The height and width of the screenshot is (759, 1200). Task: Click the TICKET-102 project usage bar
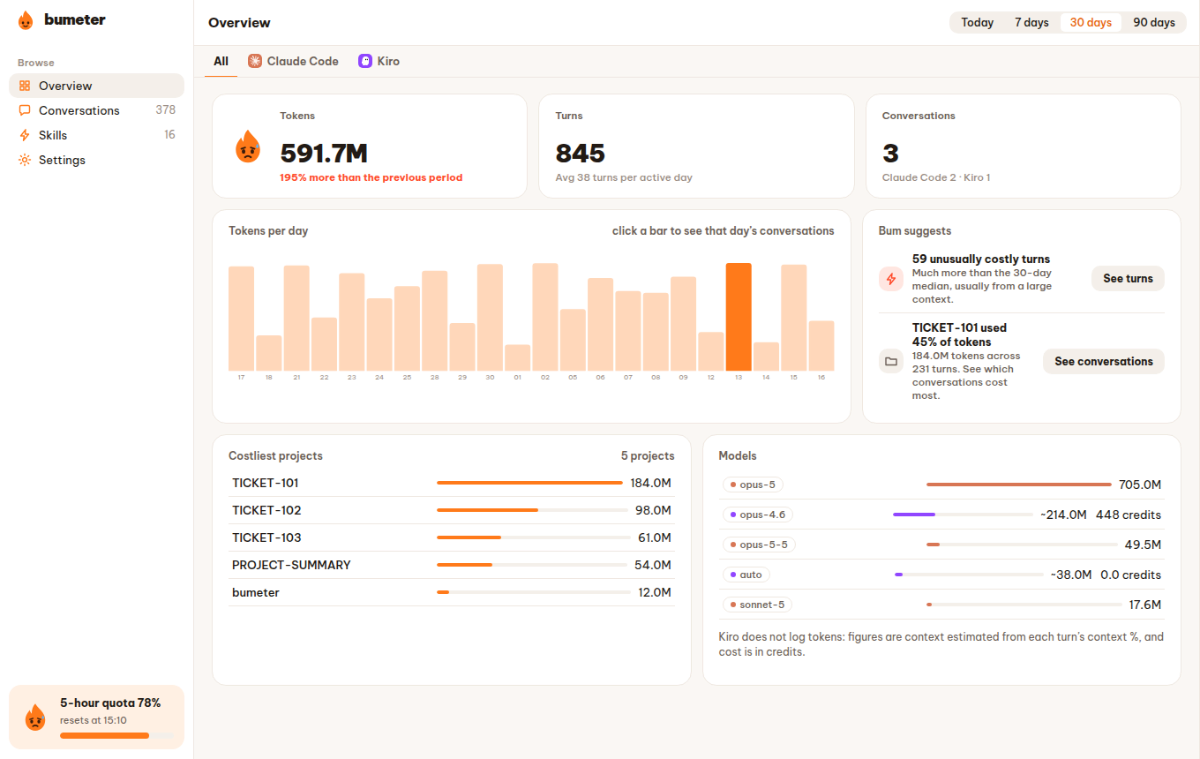(530, 510)
